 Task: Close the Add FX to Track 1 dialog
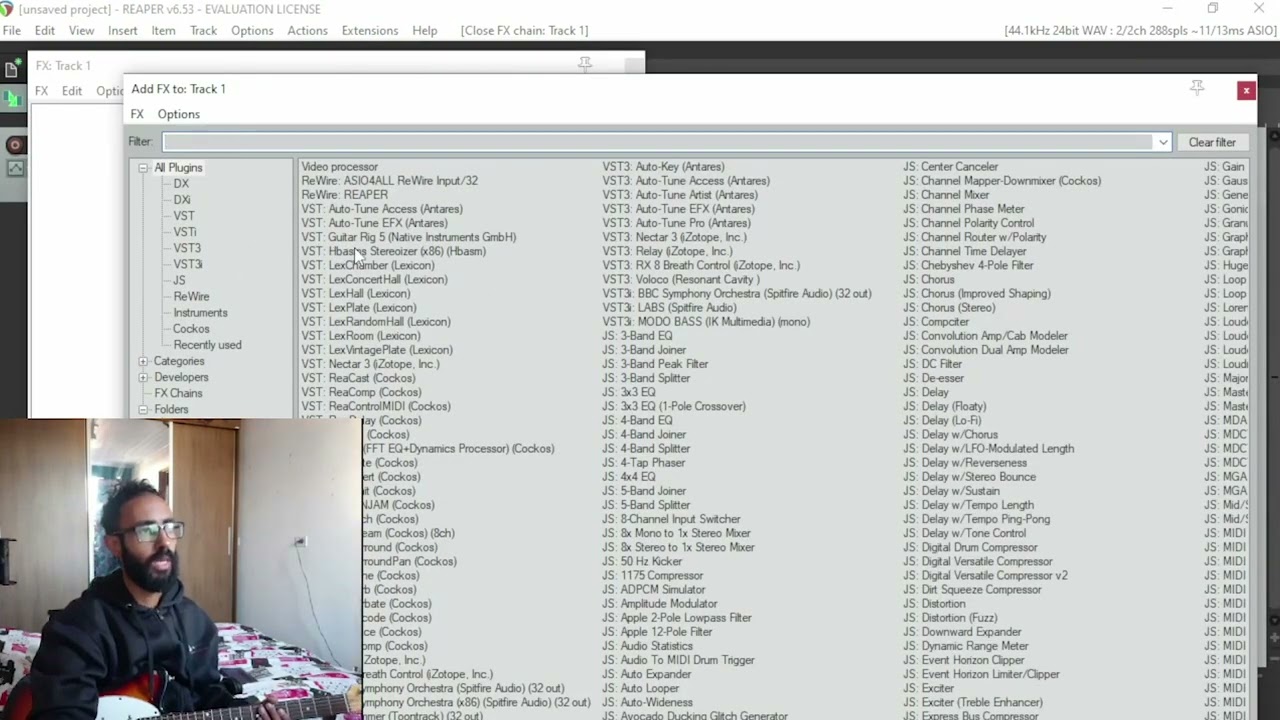[1246, 90]
